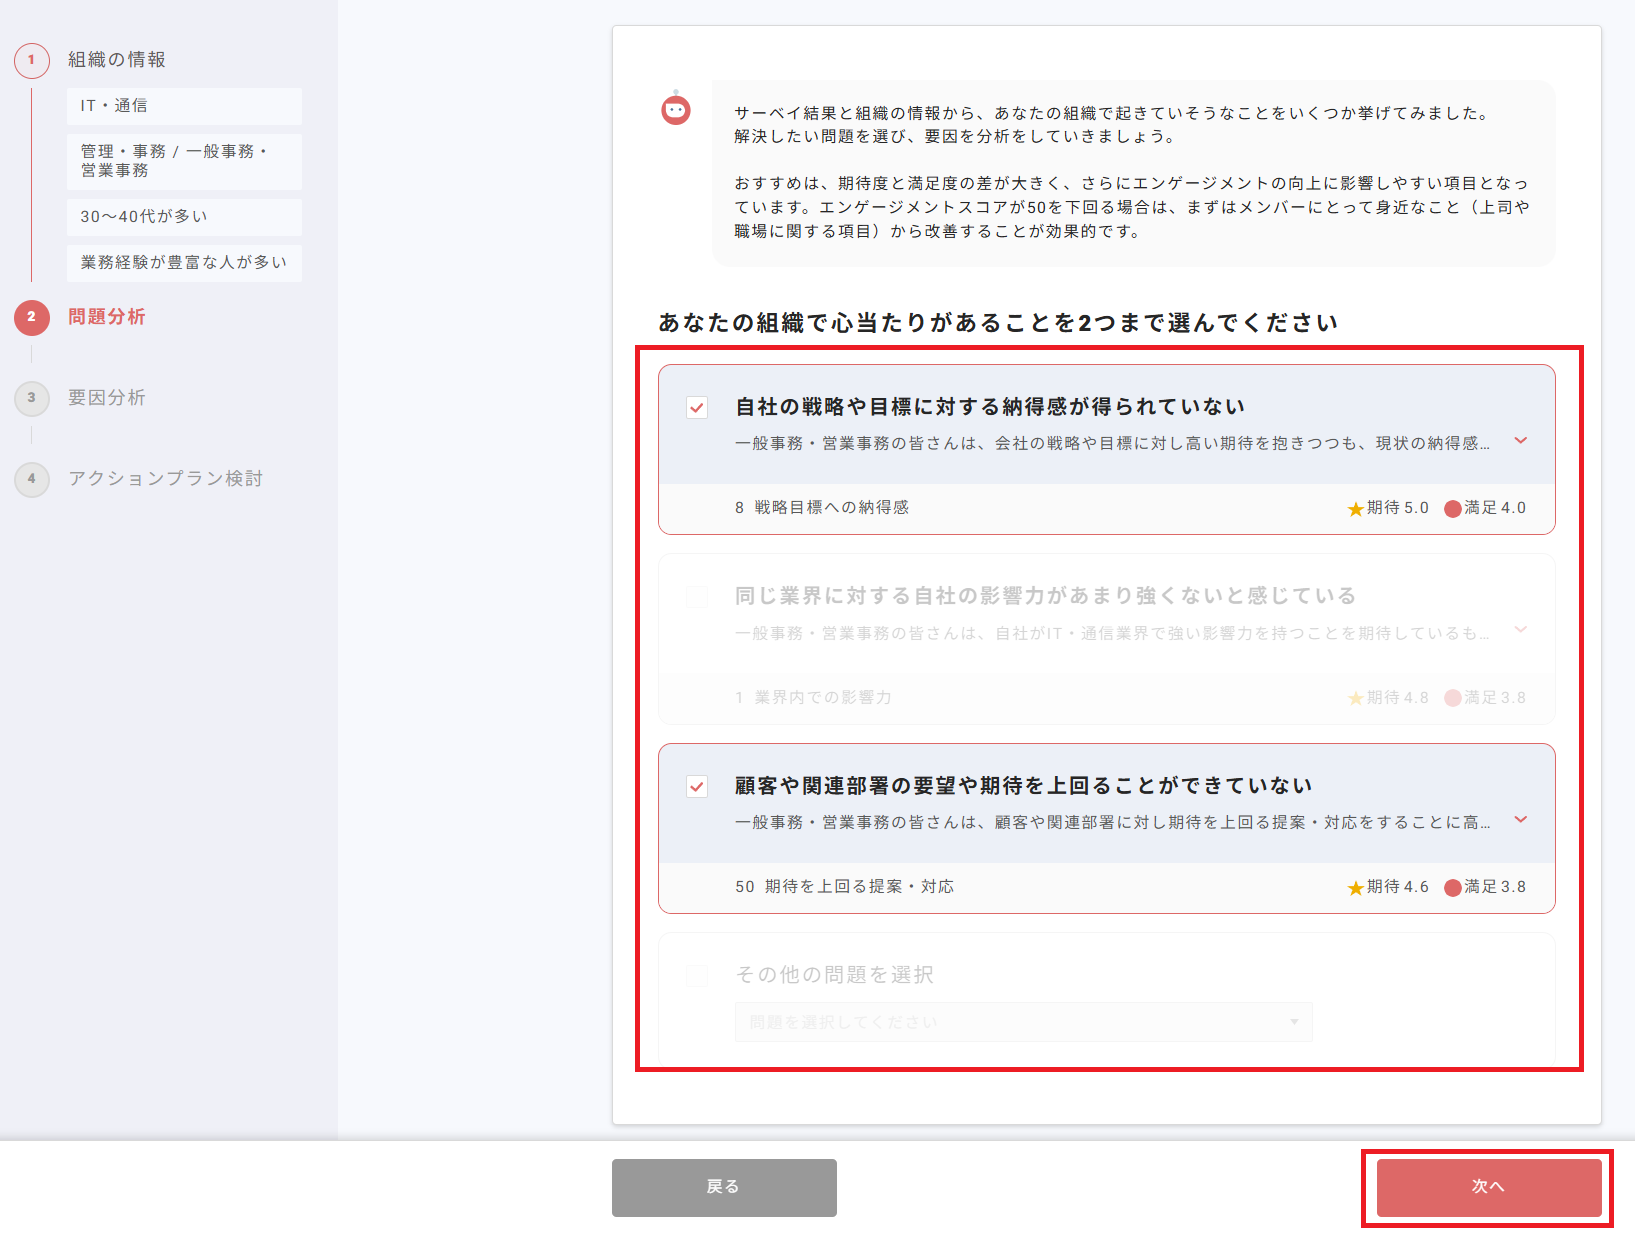Expand the 自社の戦略や目標 card chevron
The image size is (1635, 1241).
pyautogui.click(x=1520, y=441)
